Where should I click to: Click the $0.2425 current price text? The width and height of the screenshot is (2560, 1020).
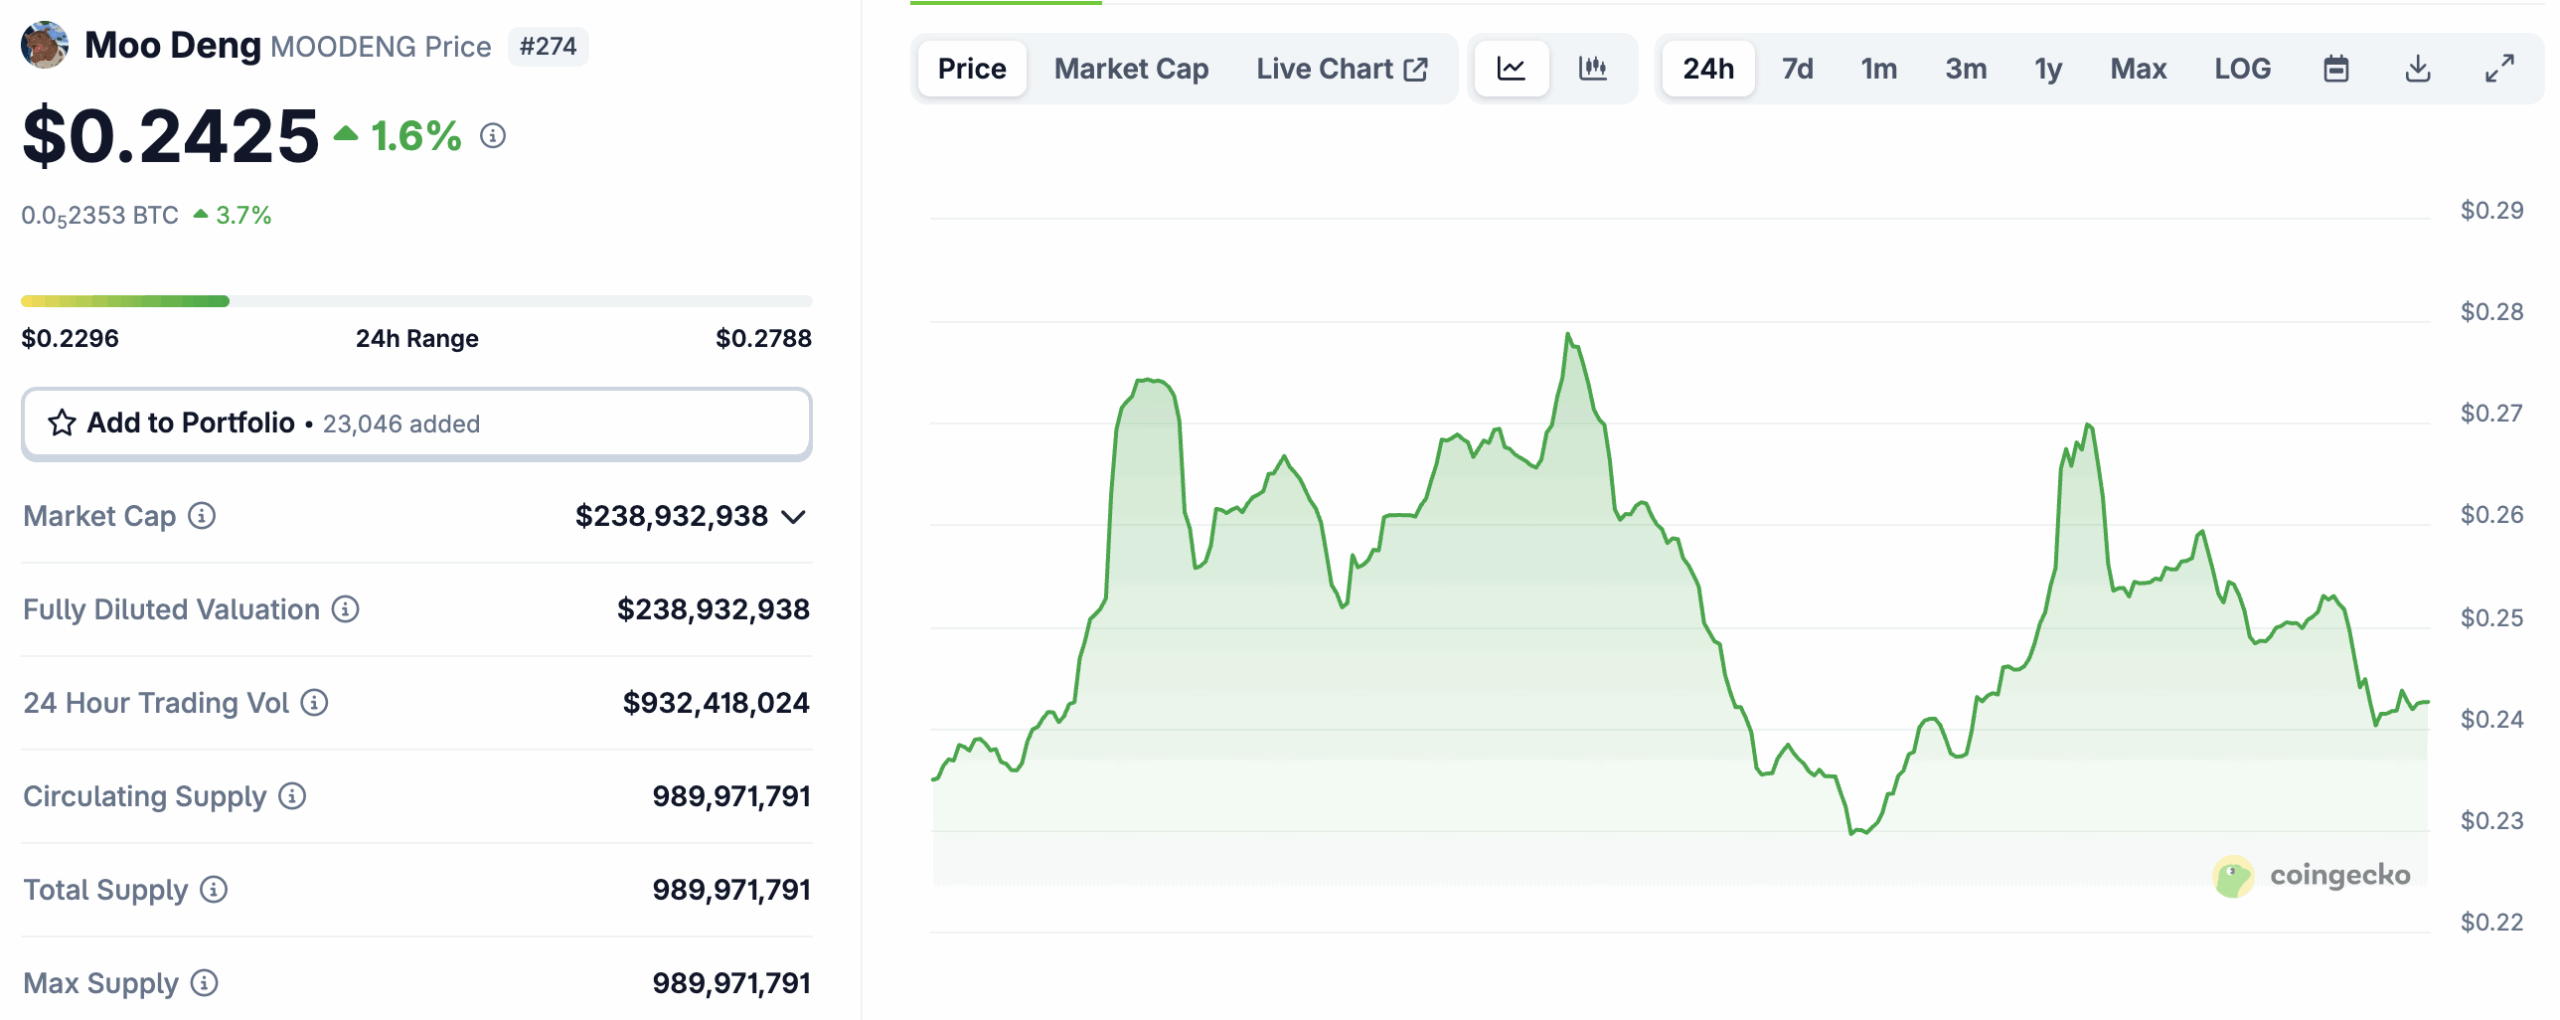point(170,135)
